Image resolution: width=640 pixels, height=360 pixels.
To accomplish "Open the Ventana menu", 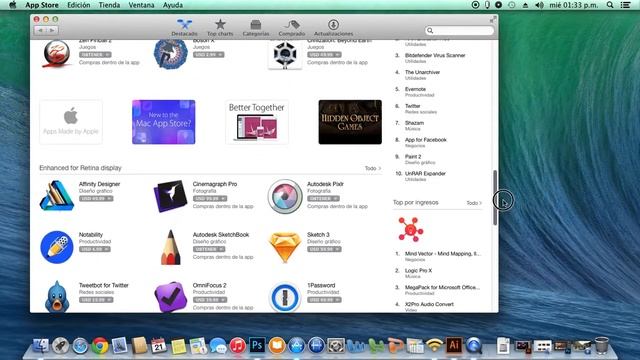I will point(141,5).
